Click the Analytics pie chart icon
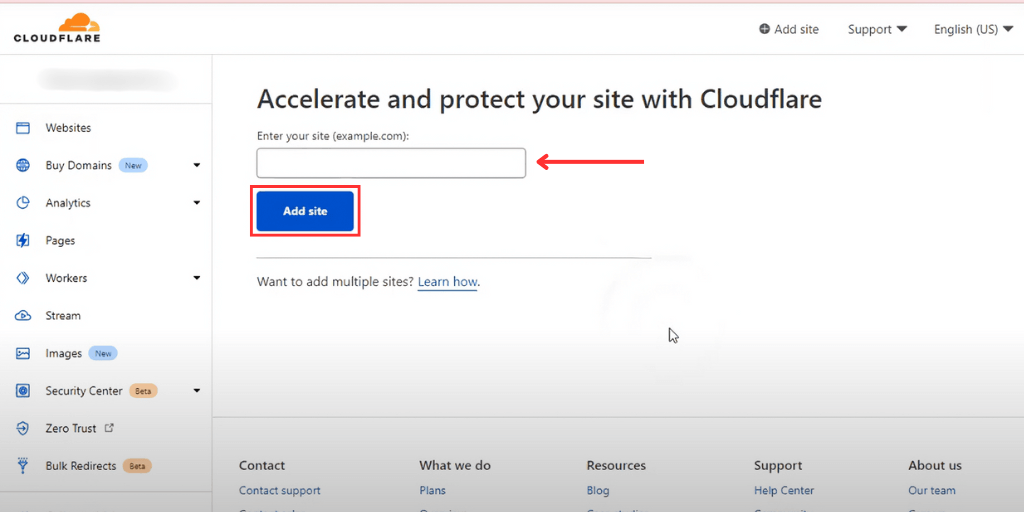The image size is (1024, 512). tap(23, 203)
